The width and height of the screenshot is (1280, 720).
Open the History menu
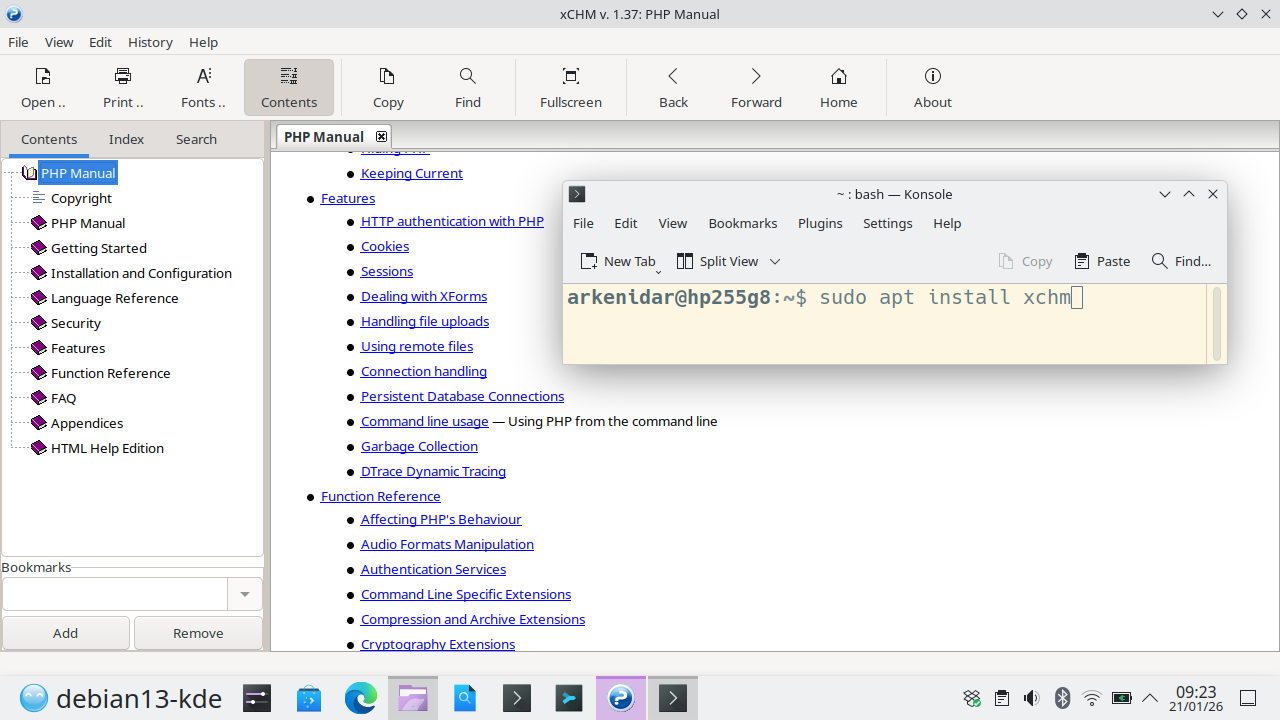pos(150,42)
